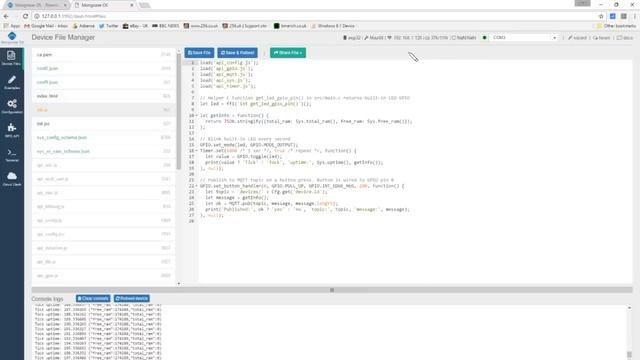Bookmark this page with the star
The height and width of the screenshot is (360, 640).
(601, 16)
